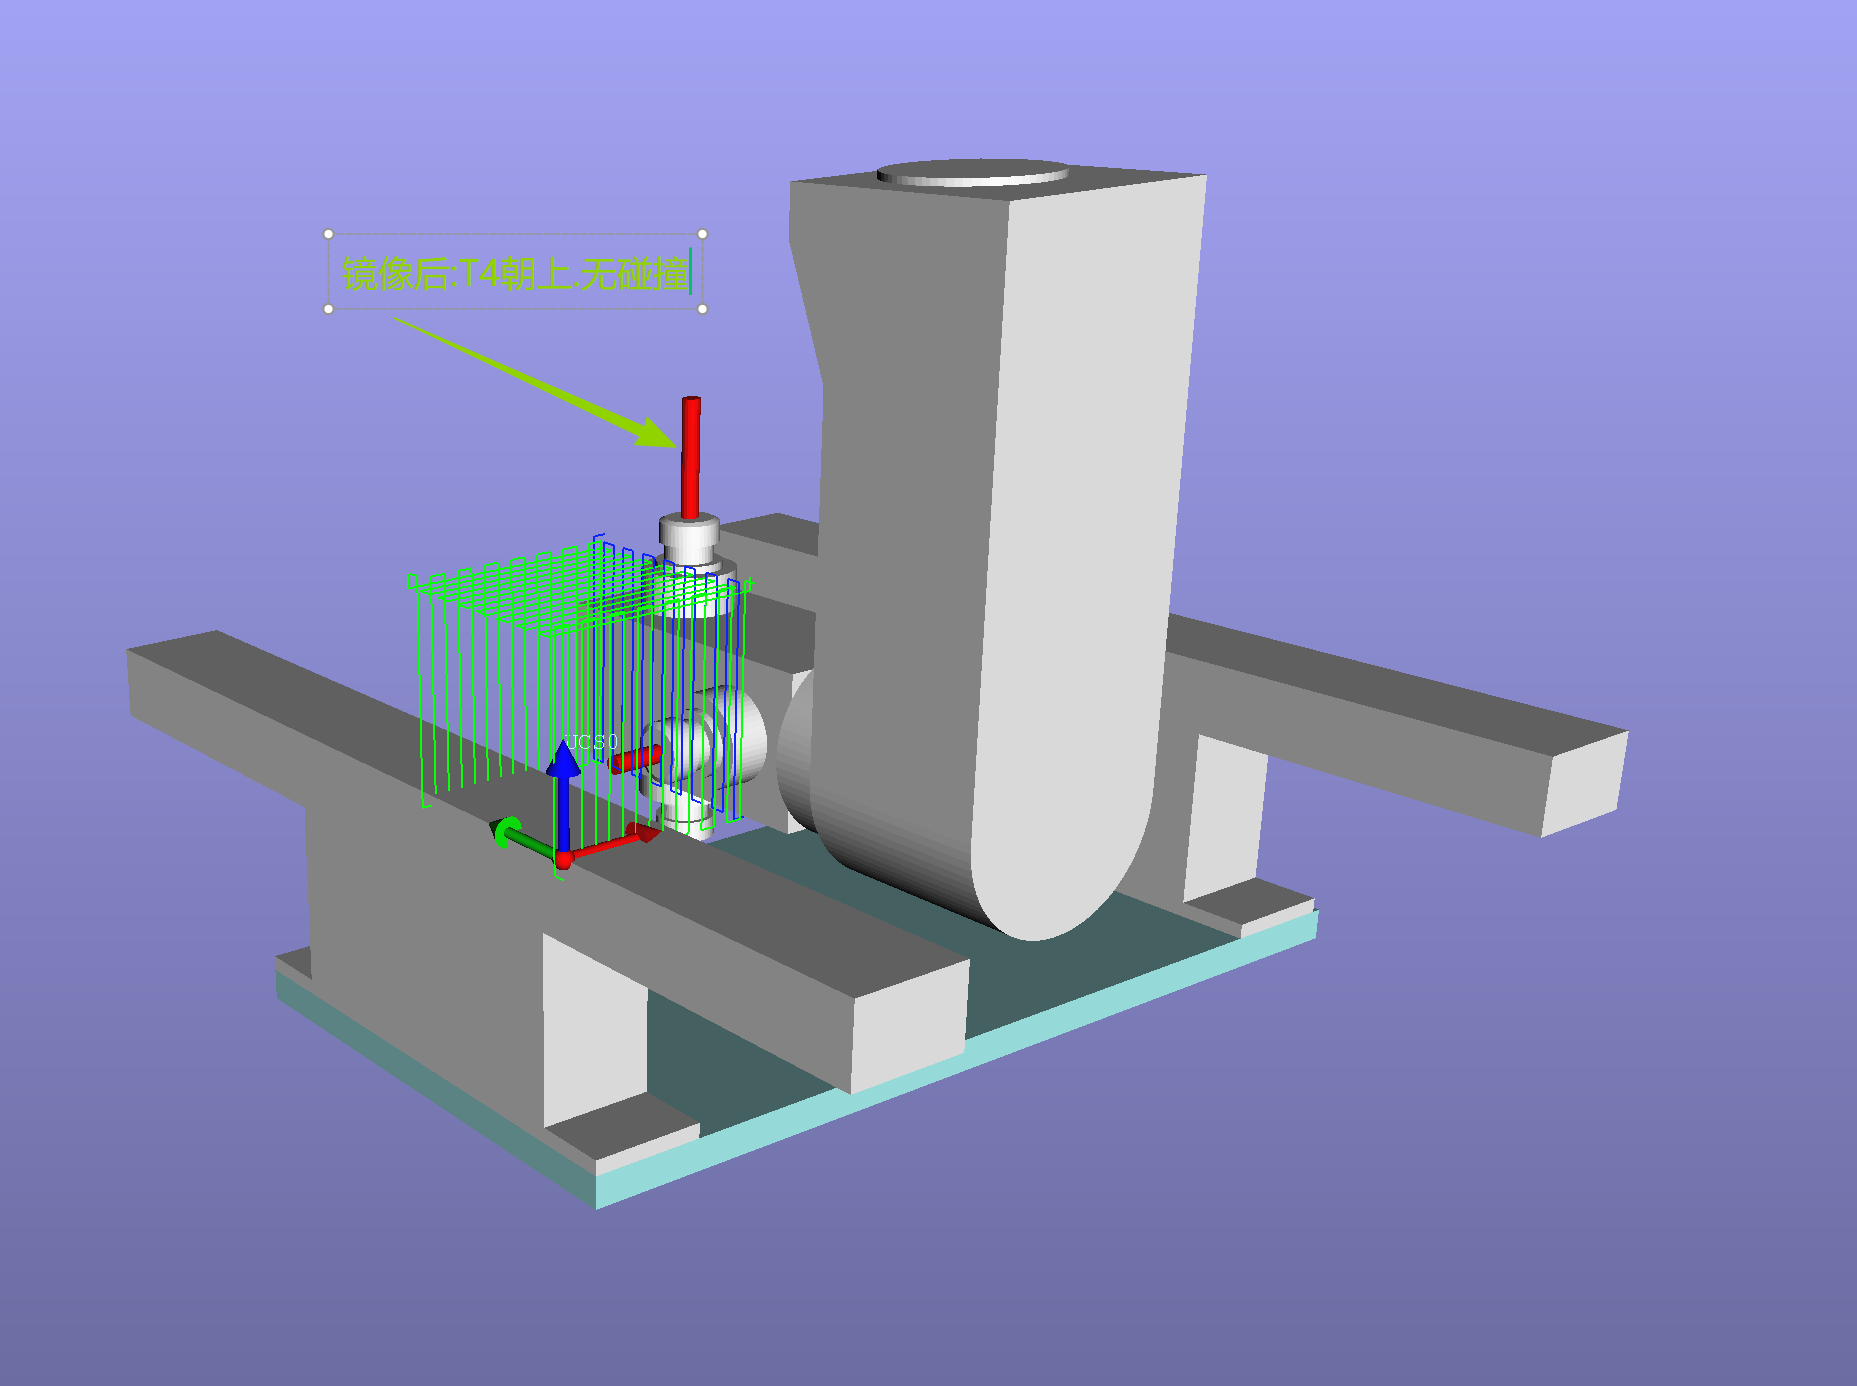Click the bottom-right text box resize handle
Viewport: 1857px width, 1386px height.
[702, 309]
